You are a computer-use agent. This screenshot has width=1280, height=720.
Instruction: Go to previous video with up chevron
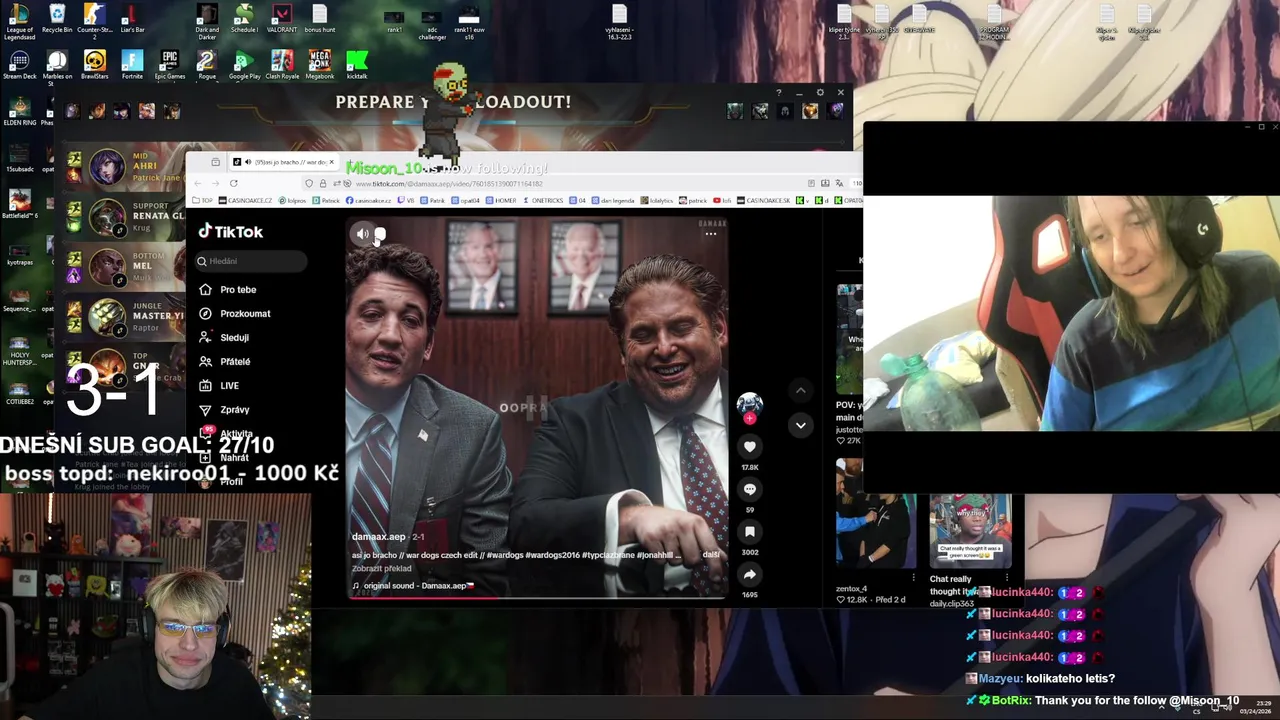click(800, 390)
